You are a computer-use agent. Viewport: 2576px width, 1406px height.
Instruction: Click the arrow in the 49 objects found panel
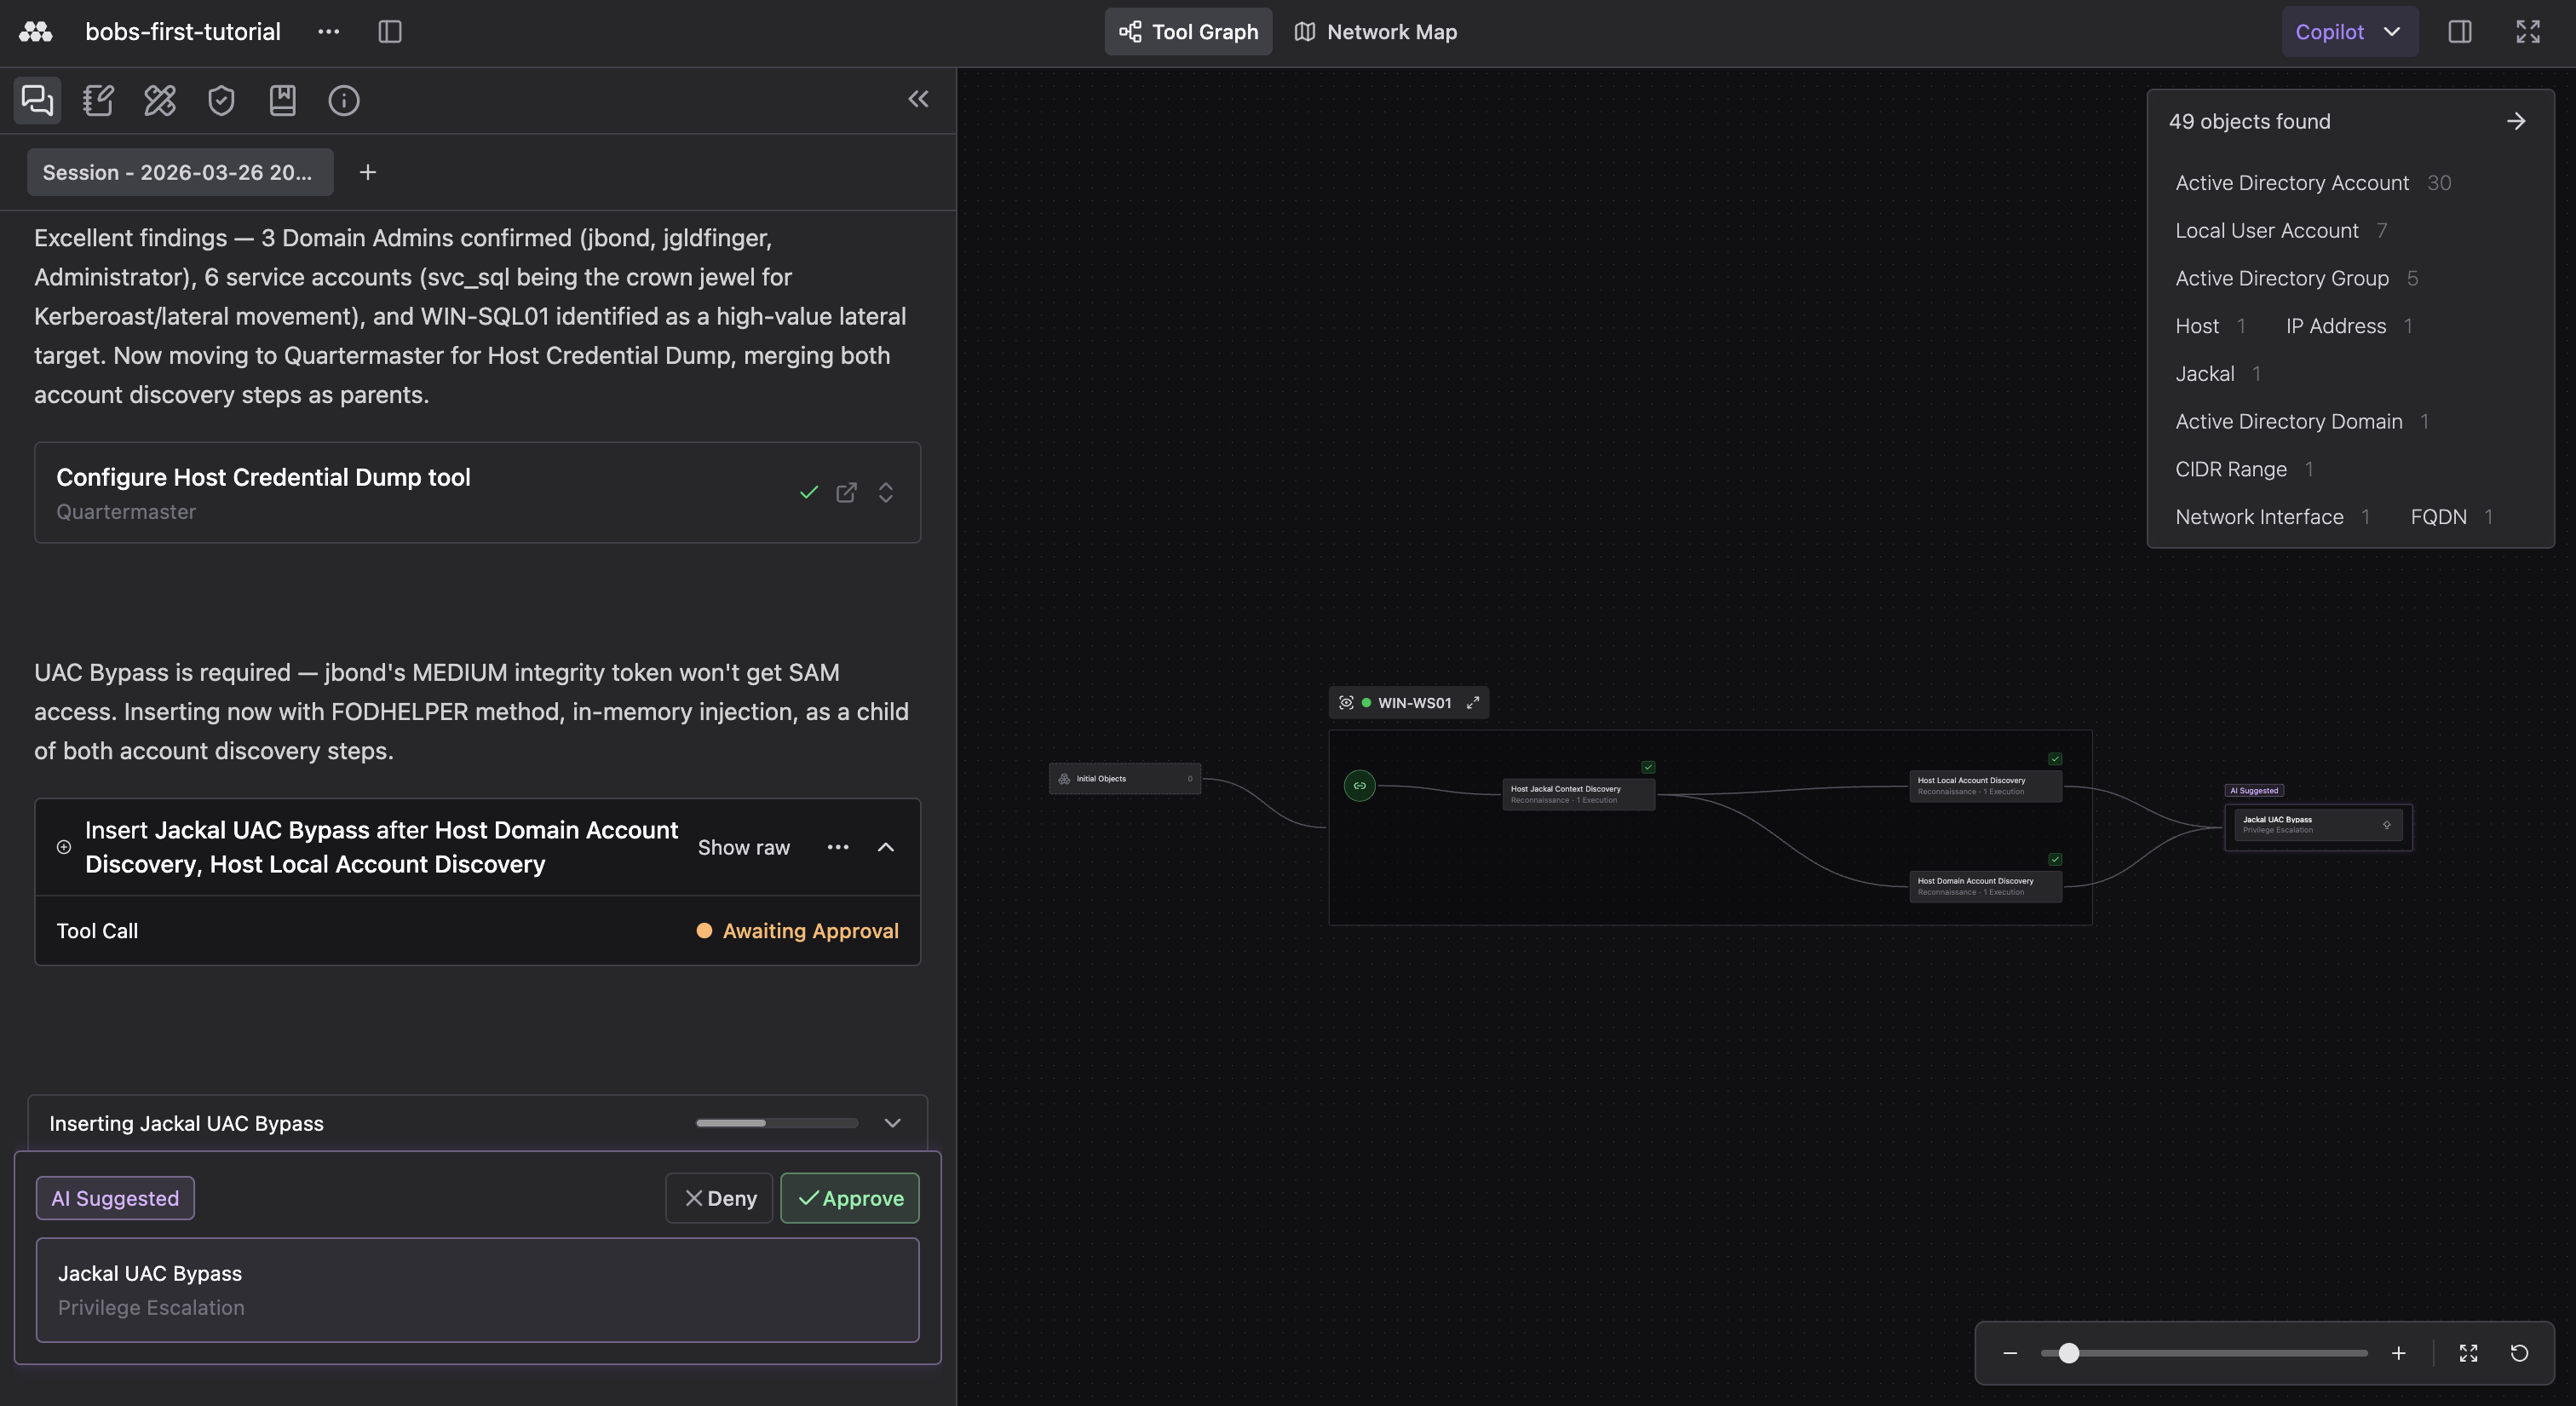click(x=2517, y=121)
